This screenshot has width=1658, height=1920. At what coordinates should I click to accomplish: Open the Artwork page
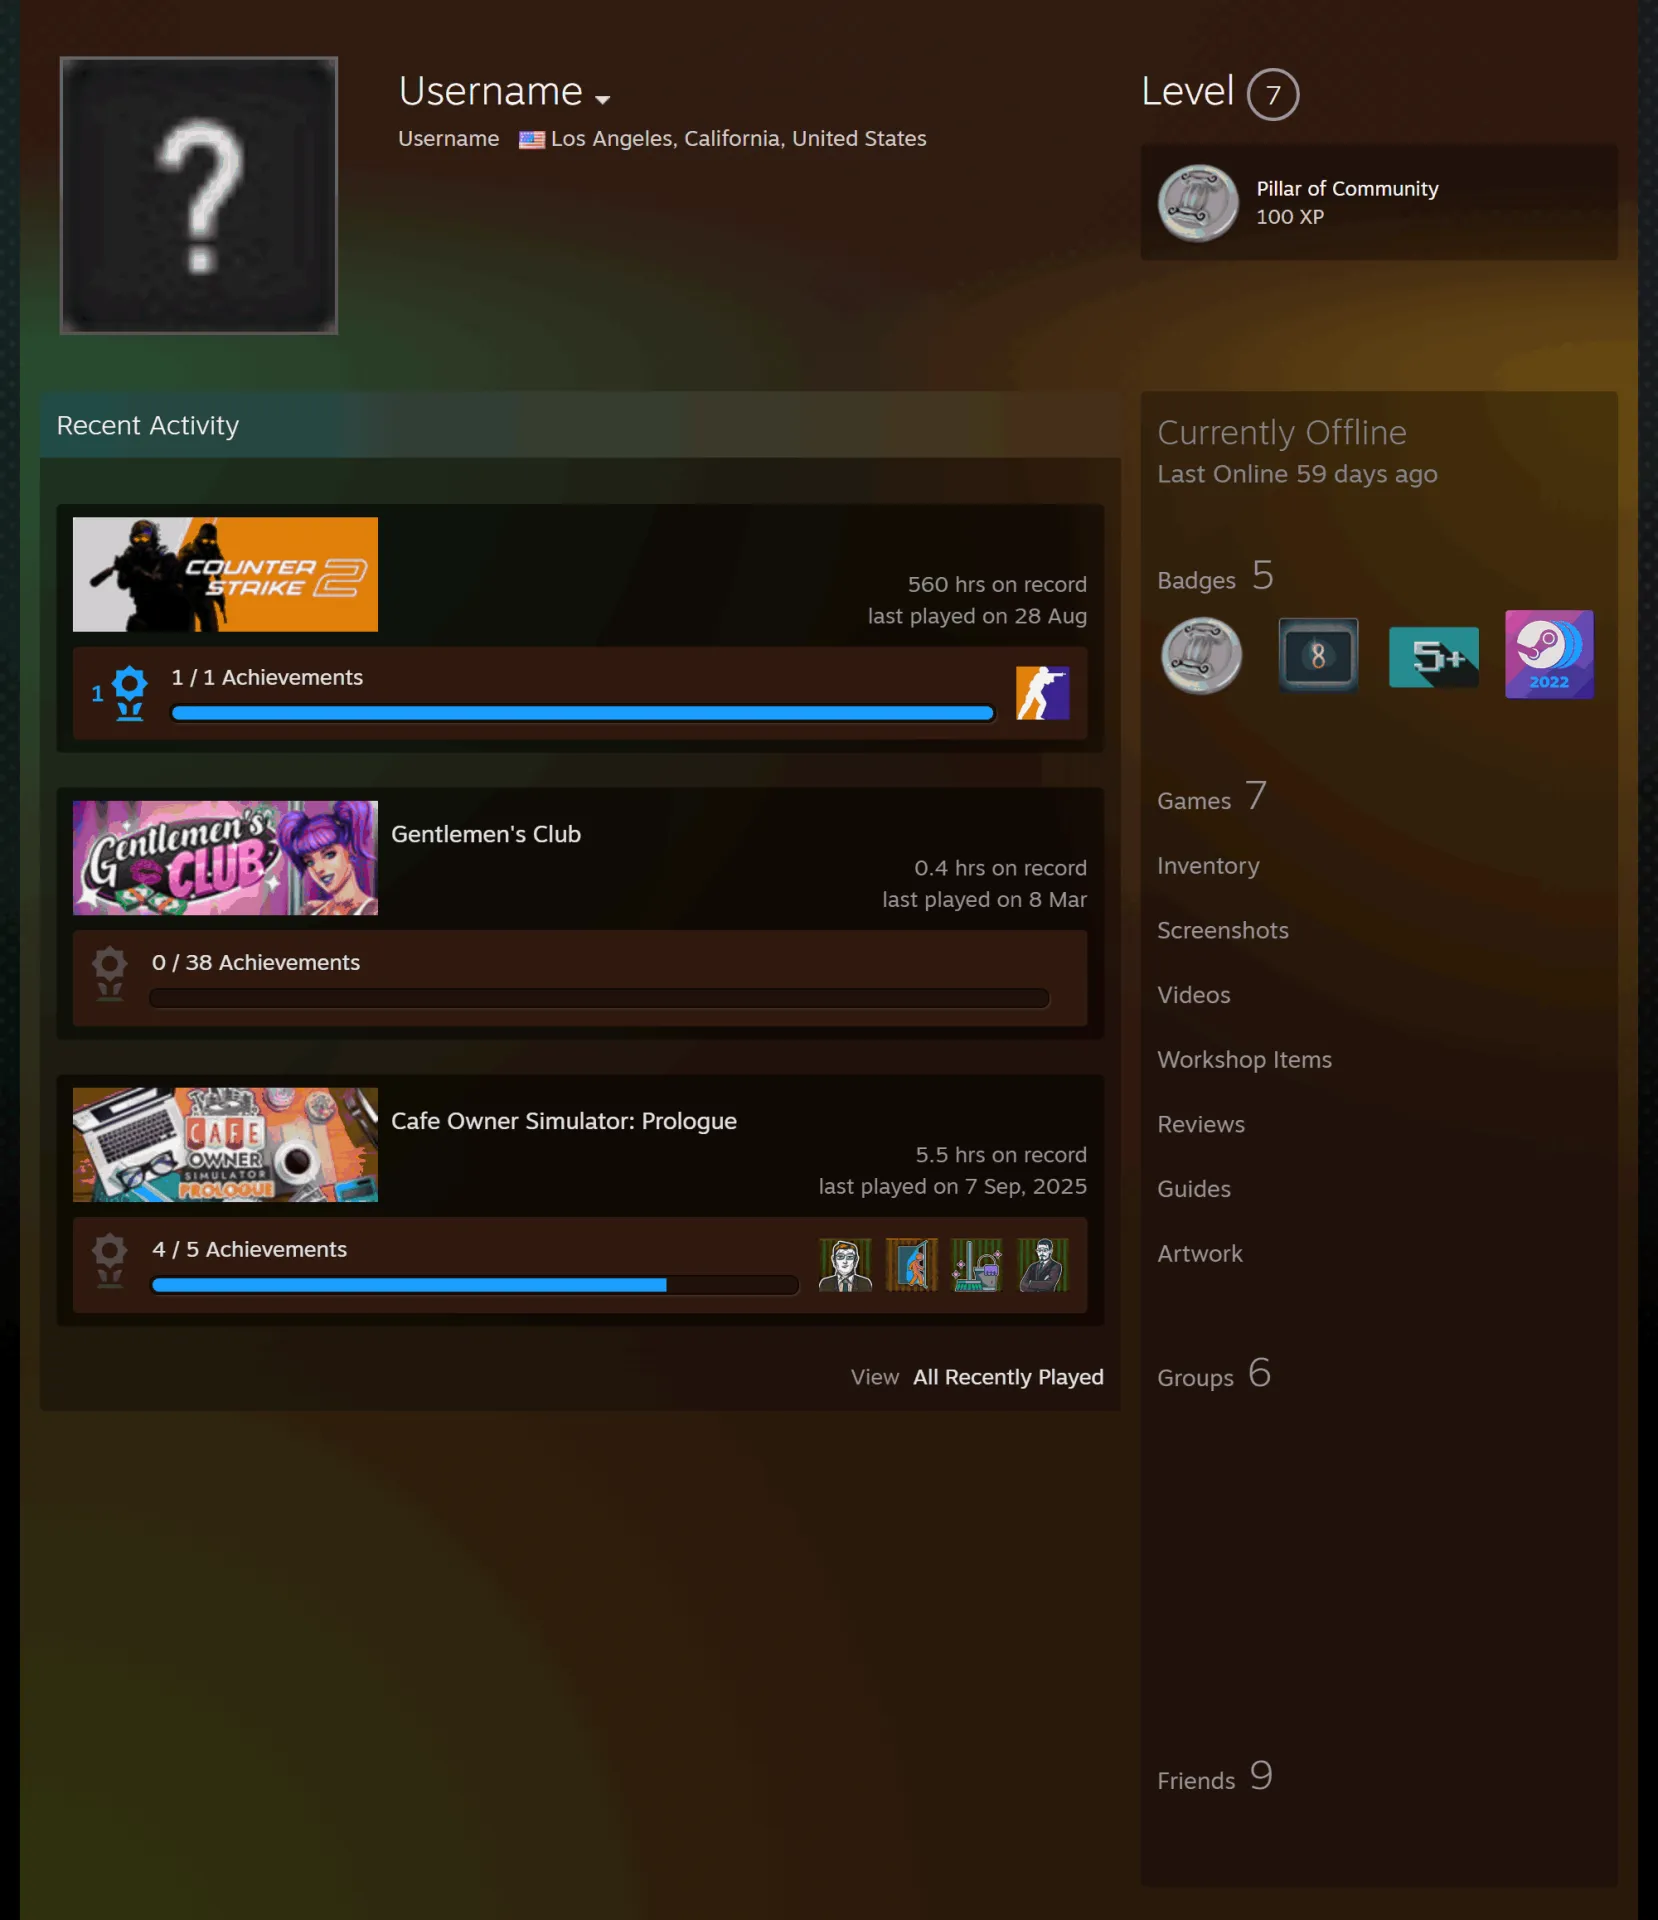(1200, 1254)
